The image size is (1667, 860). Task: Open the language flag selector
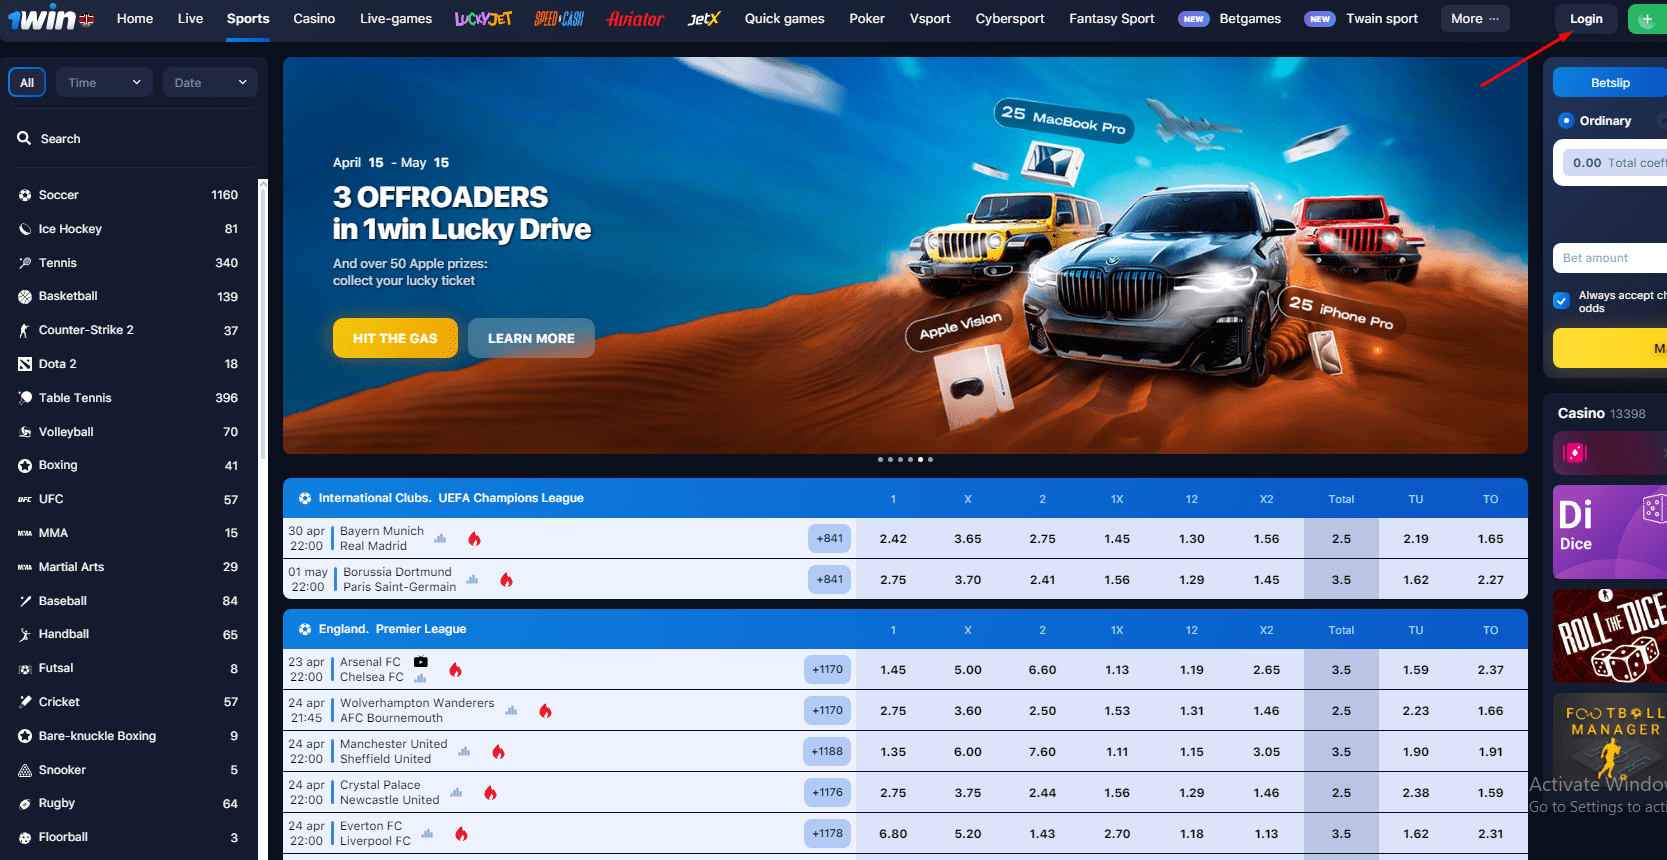[x=87, y=19]
